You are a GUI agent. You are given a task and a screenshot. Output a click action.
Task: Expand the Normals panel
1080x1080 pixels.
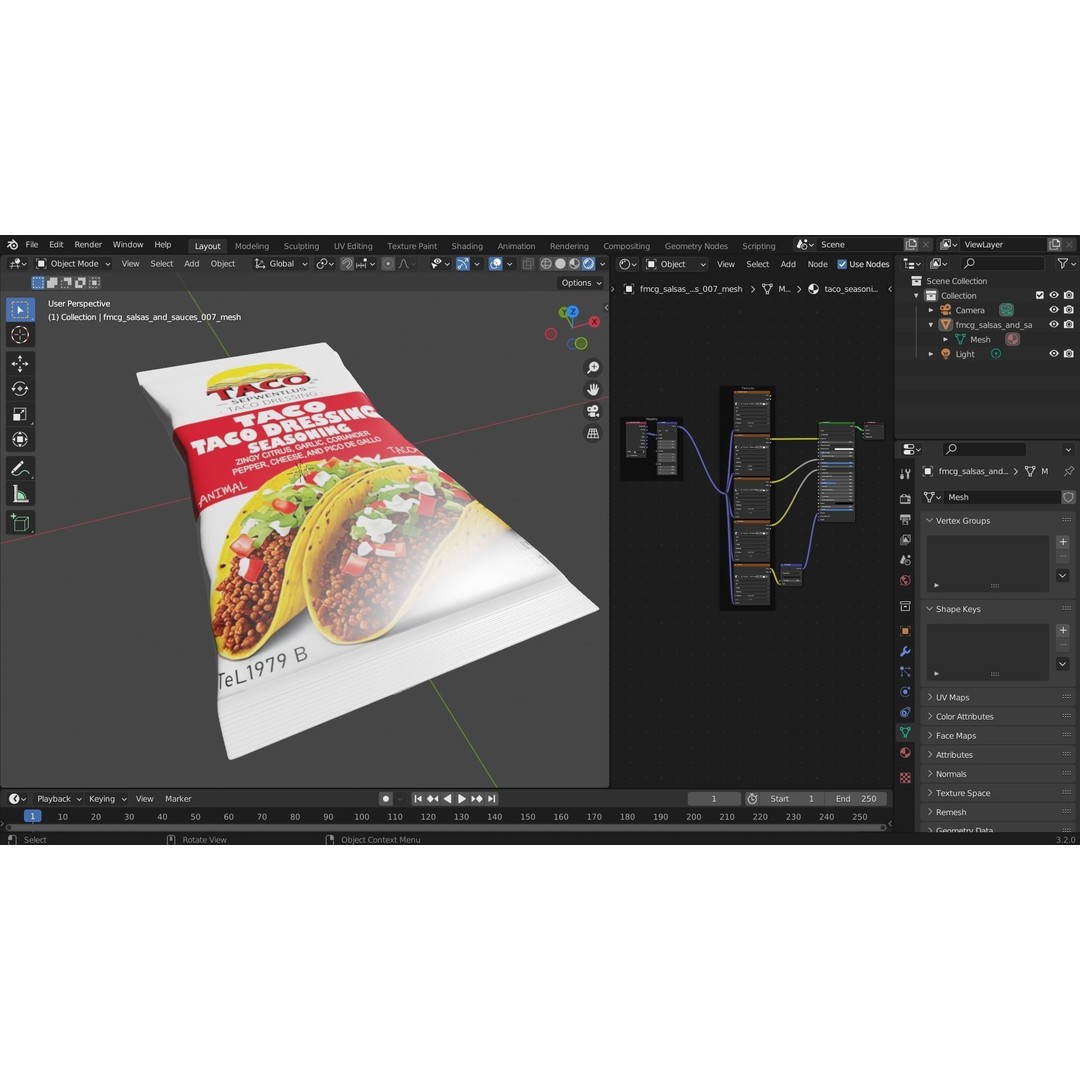[x=929, y=773]
